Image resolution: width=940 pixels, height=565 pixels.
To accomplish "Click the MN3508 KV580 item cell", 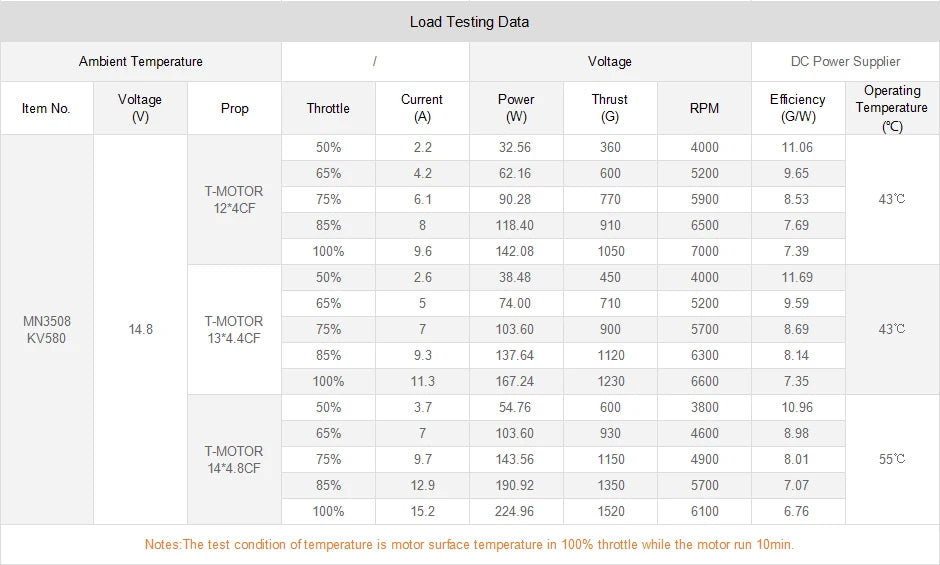I will pos(47,329).
